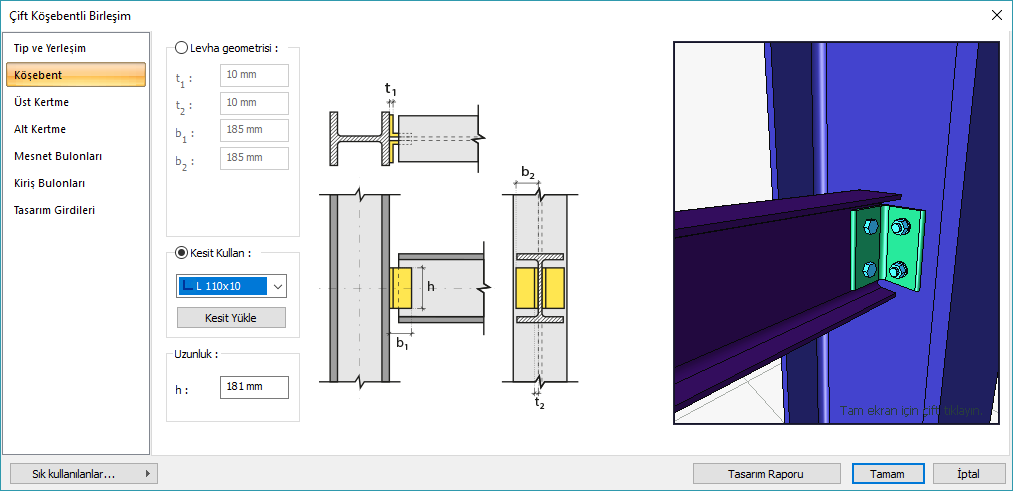This screenshot has height=491, width=1013.
Task: Open the Sık kullanılanlar menu
Action: click(x=82, y=474)
